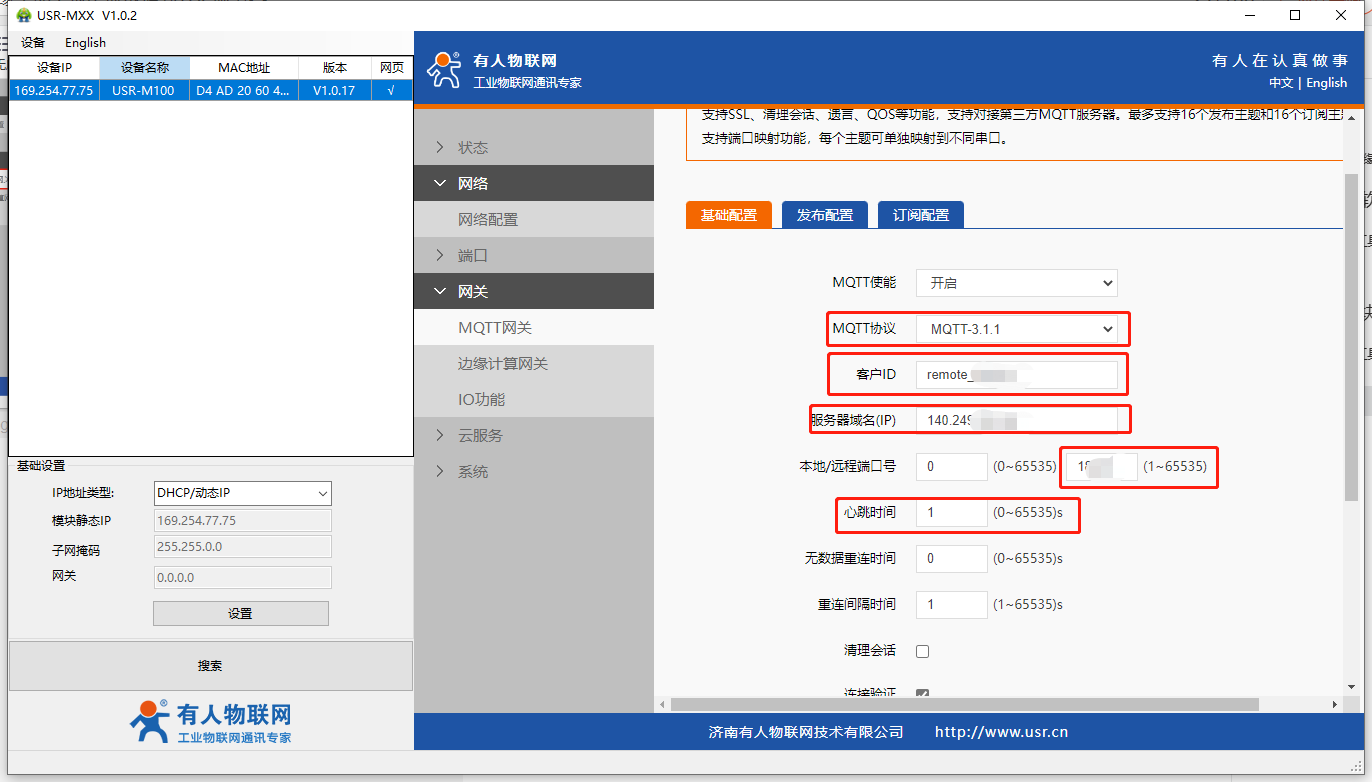Screen dimensions: 1372x782
Task: Toggle the 连接验证 checkbox
Action: pyautogui.click(x=923, y=693)
